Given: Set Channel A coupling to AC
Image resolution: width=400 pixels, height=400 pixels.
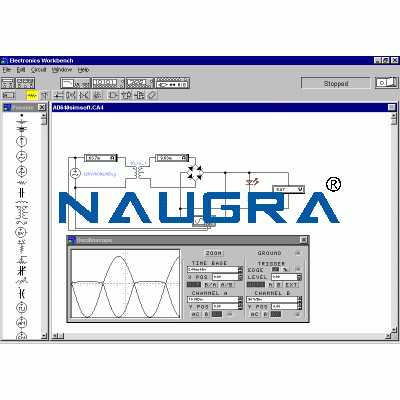Looking at the screenshot, I should pos(195,314).
